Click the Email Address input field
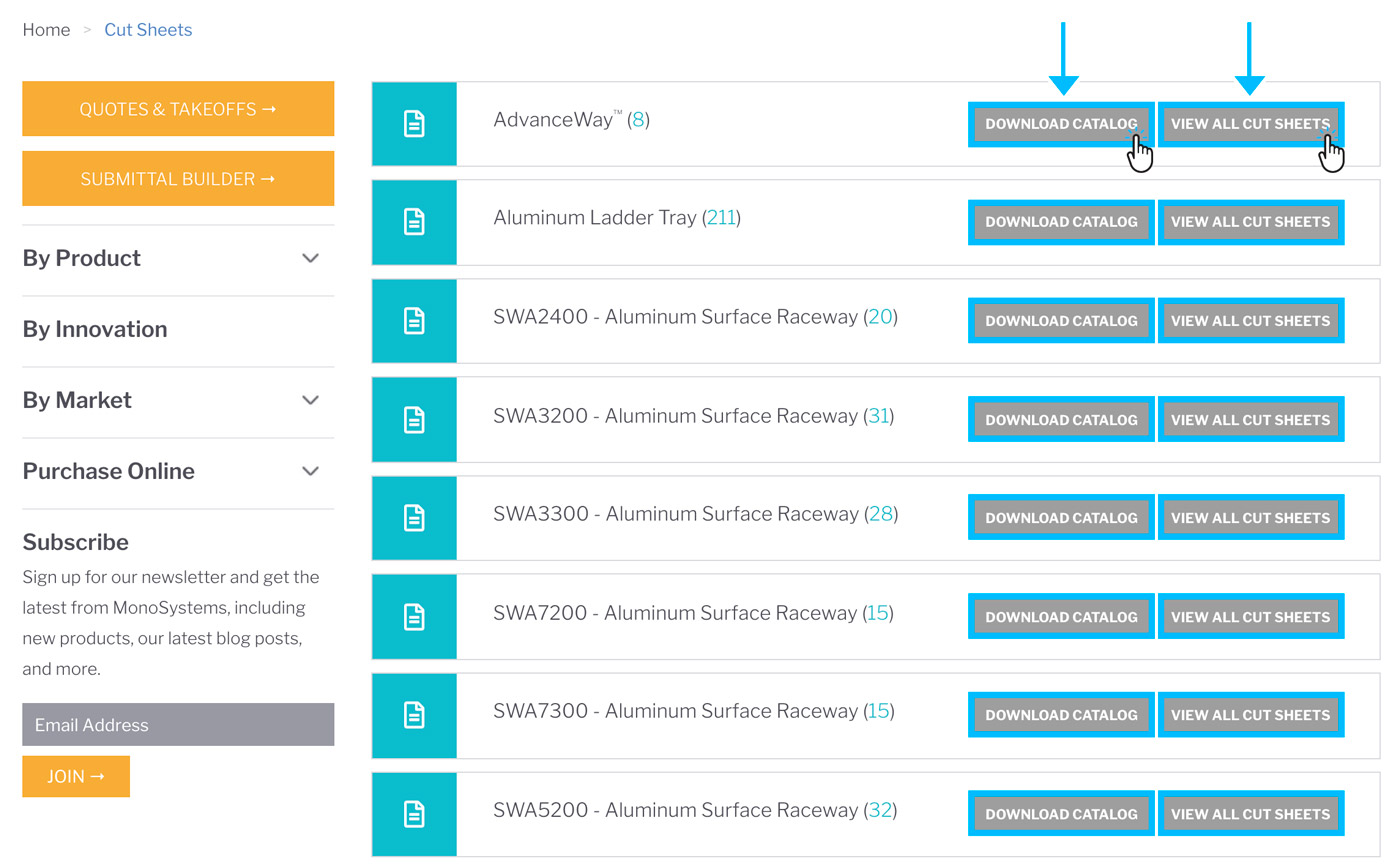Image resolution: width=1400 pixels, height=868 pixels. click(x=178, y=725)
